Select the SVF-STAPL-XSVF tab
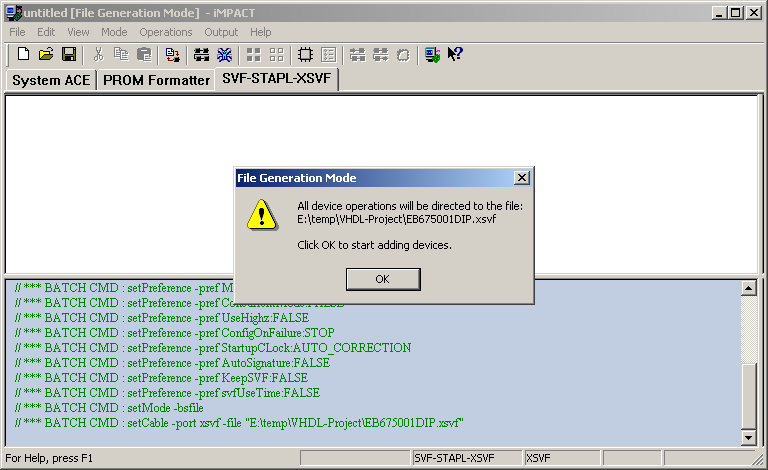The width and height of the screenshot is (768, 470). [277, 79]
